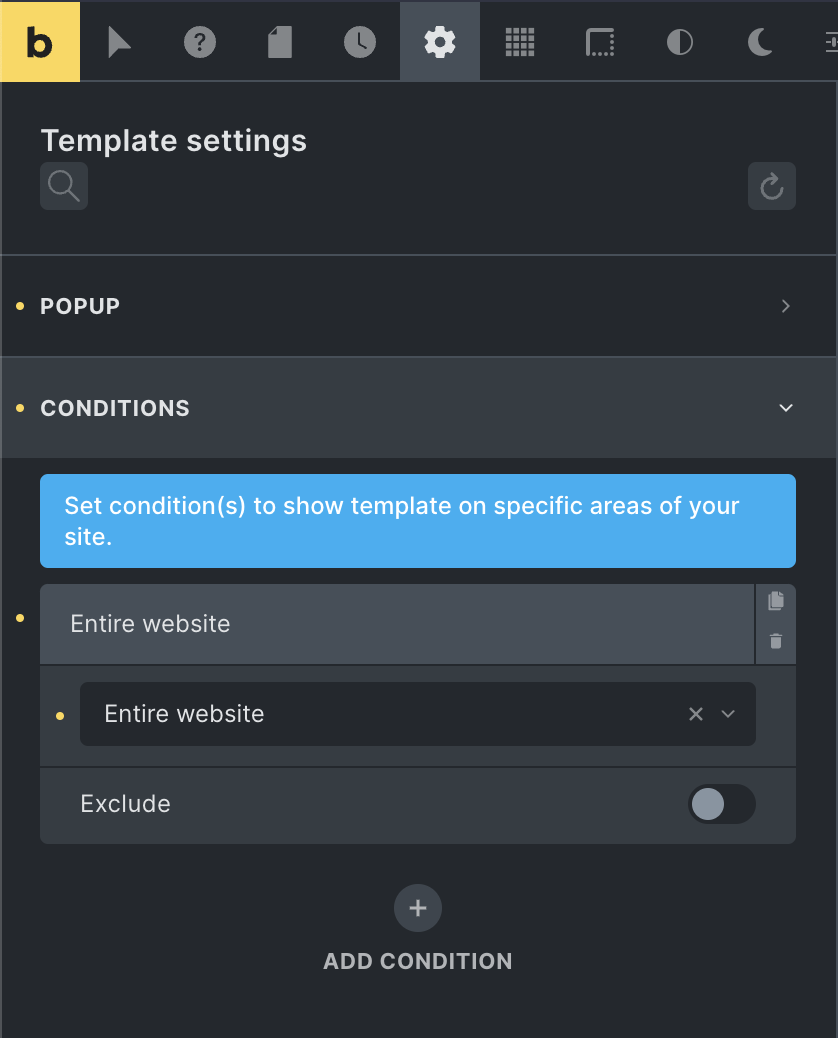The image size is (838, 1038).
Task: Open the help question mark icon
Action: (x=200, y=42)
